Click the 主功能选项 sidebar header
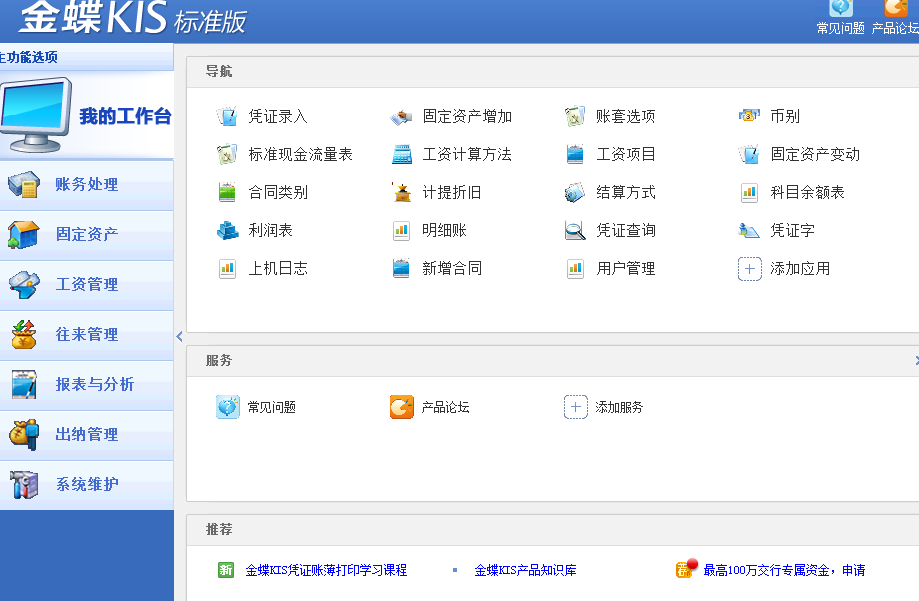This screenshot has width=919, height=601. click(87, 57)
